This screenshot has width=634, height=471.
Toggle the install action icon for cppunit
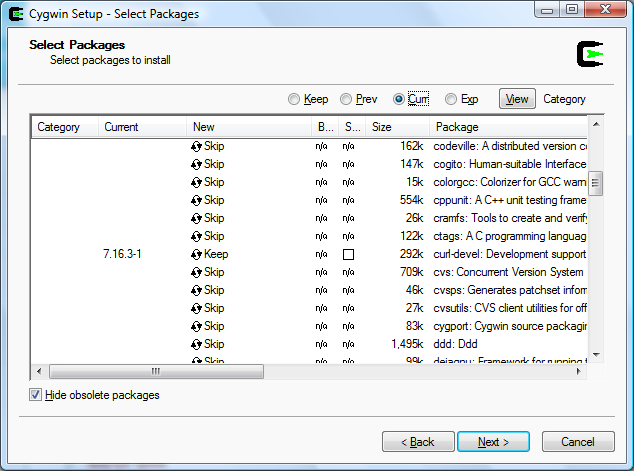[196, 200]
